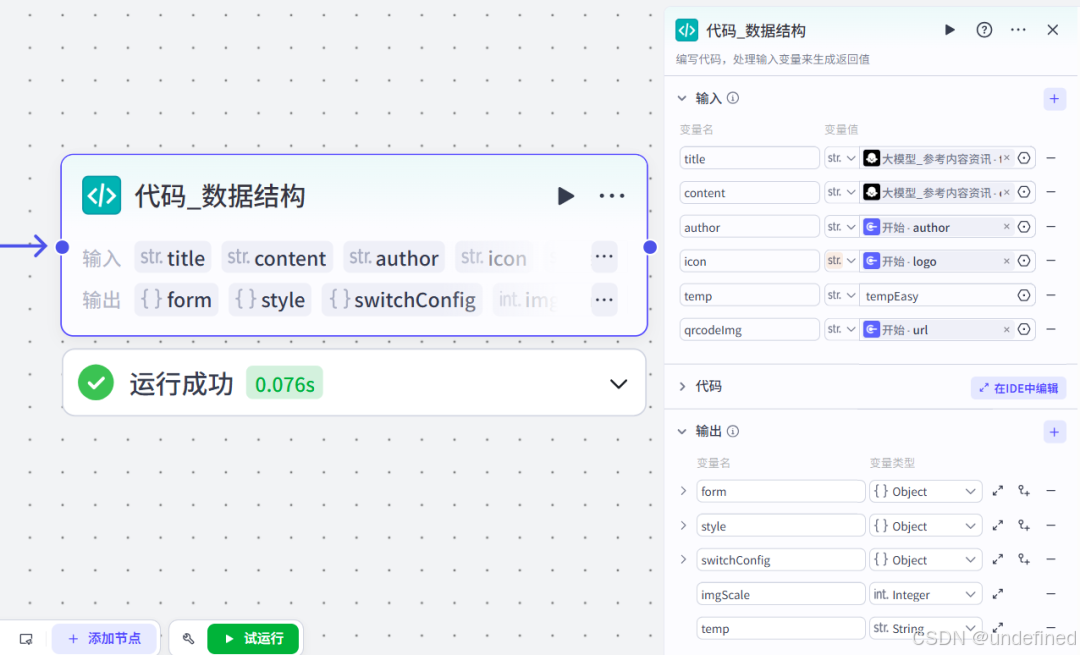
Task: Run code from the panel header play icon
Action: click(x=949, y=30)
